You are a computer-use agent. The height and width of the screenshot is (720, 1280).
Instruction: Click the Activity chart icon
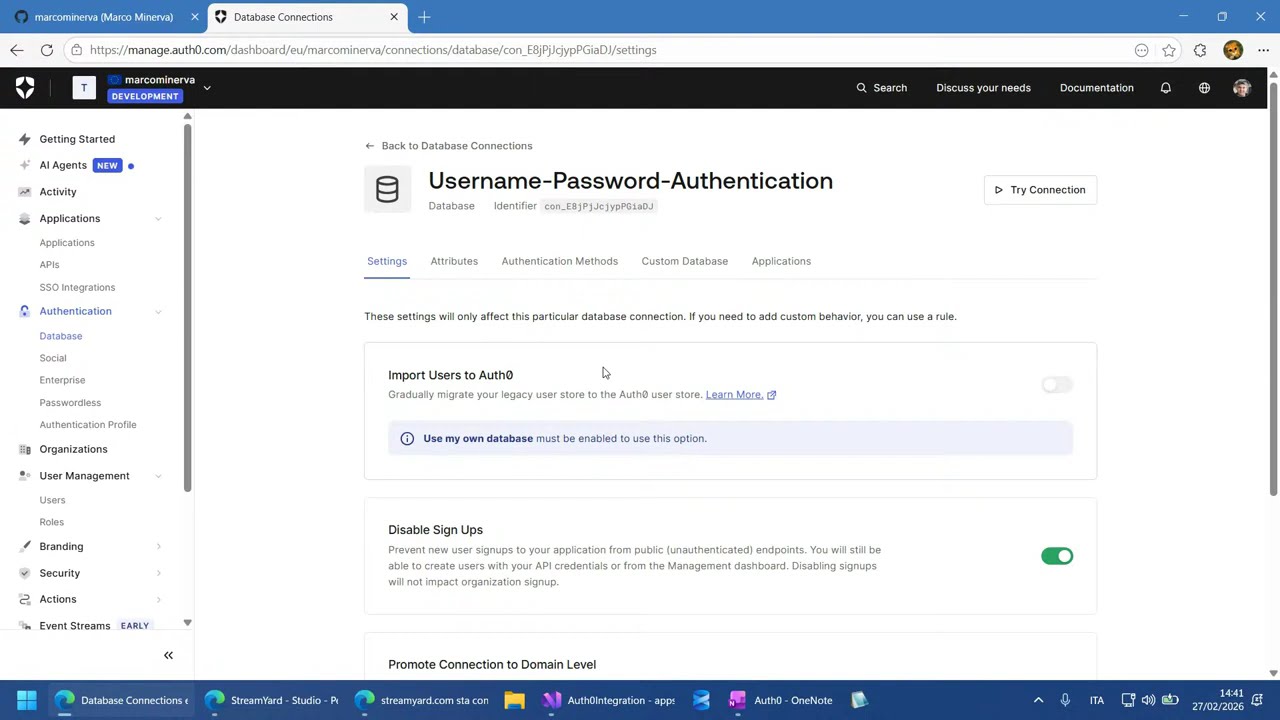click(x=25, y=192)
